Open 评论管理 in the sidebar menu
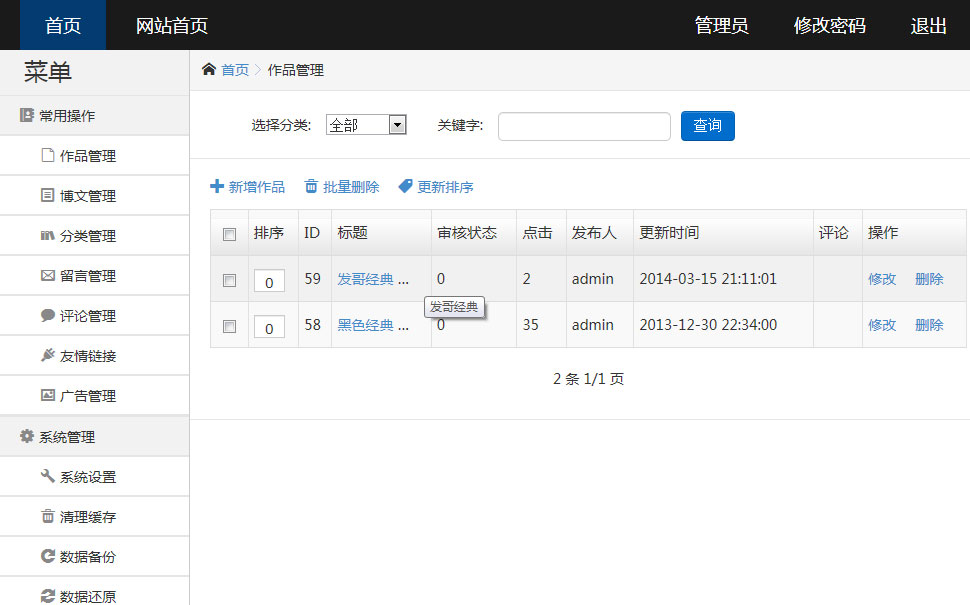This screenshot has height=605, width=970. pos(95,315)
